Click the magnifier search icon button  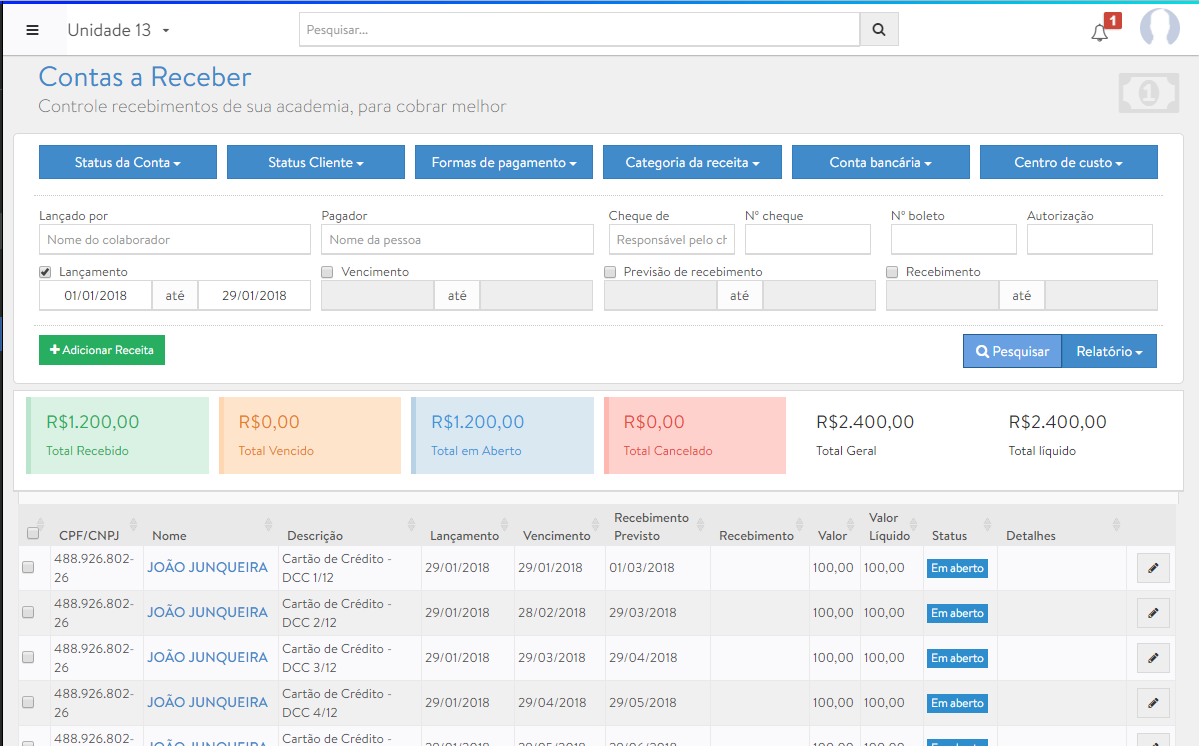[879, 30]
